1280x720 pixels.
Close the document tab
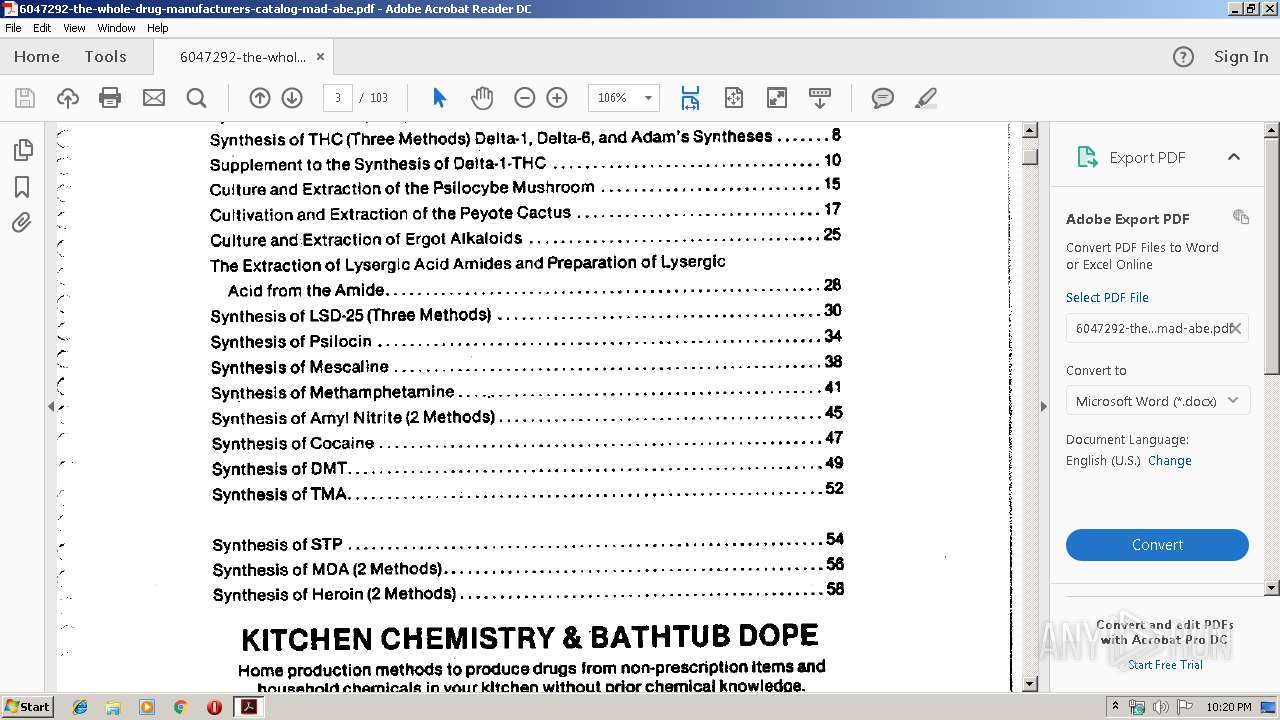click(x=320, y=57)
